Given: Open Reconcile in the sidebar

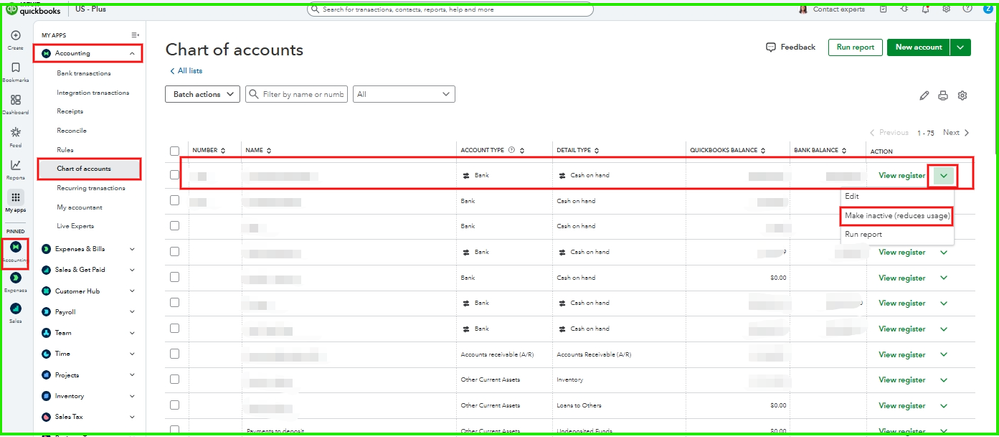Looking at the screenshot, I should click(x=71, y=131).
